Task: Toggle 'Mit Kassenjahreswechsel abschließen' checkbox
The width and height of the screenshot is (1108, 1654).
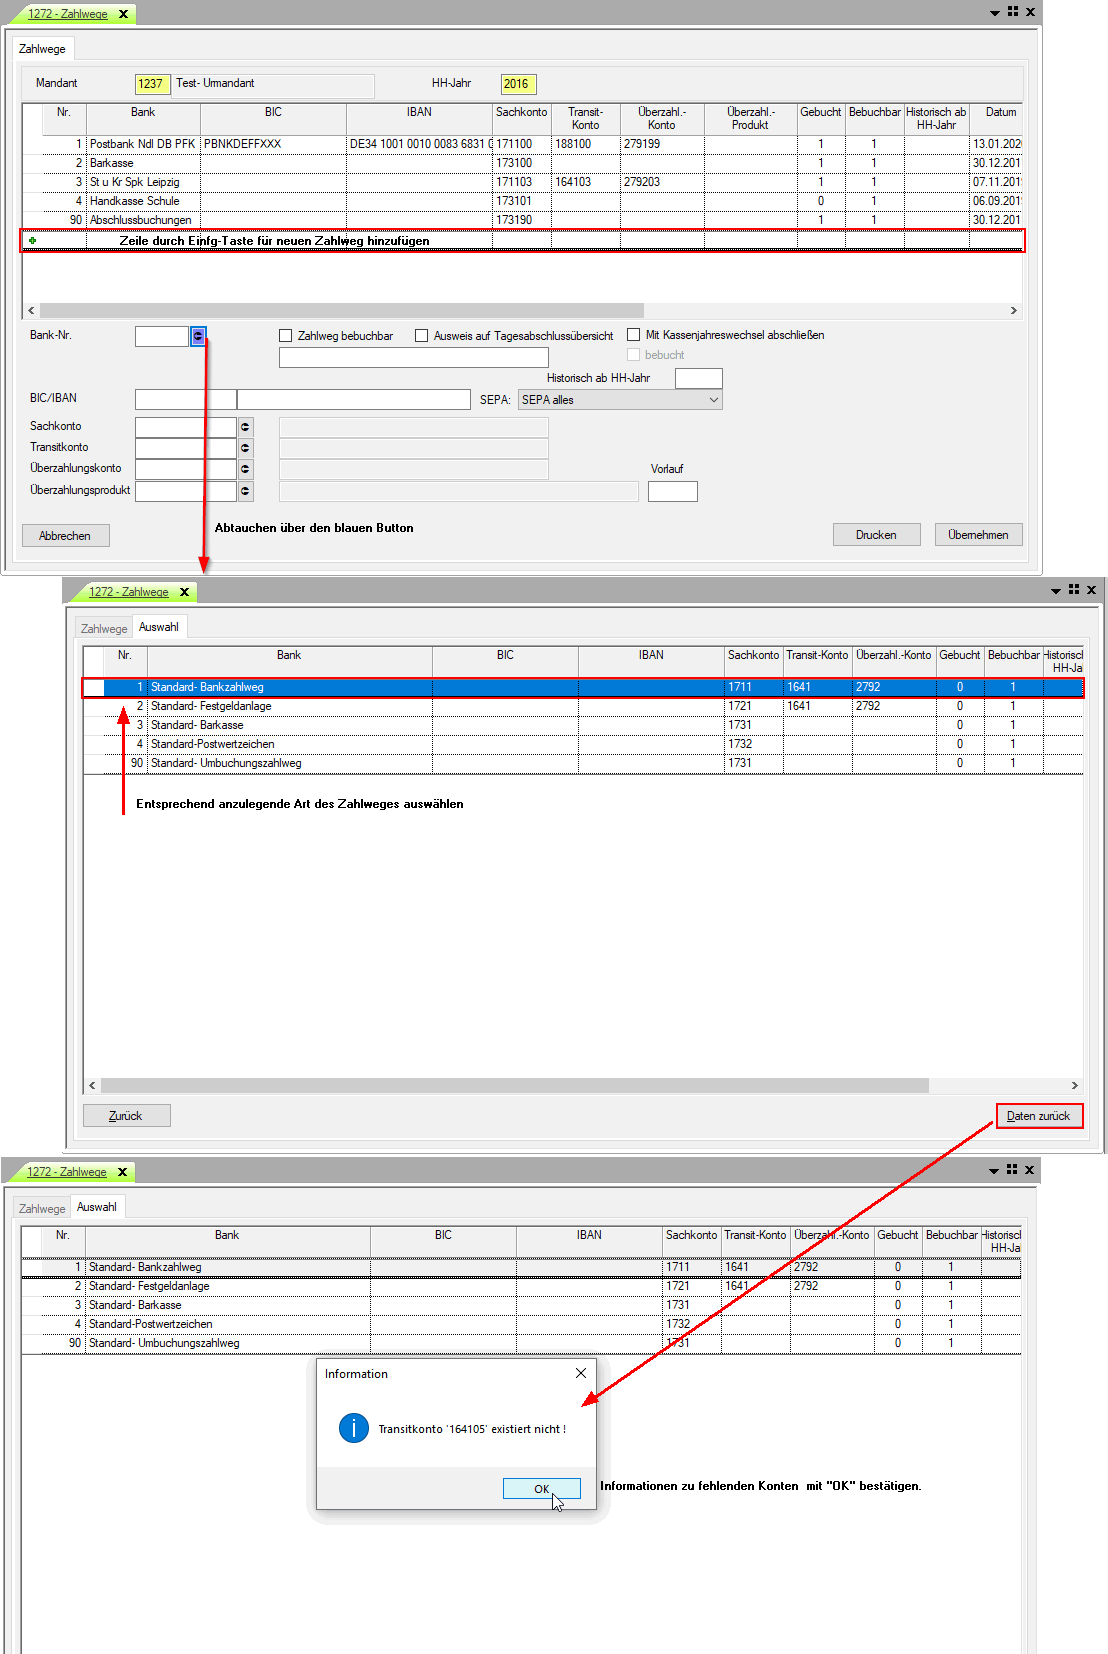Action: point(634,335)
